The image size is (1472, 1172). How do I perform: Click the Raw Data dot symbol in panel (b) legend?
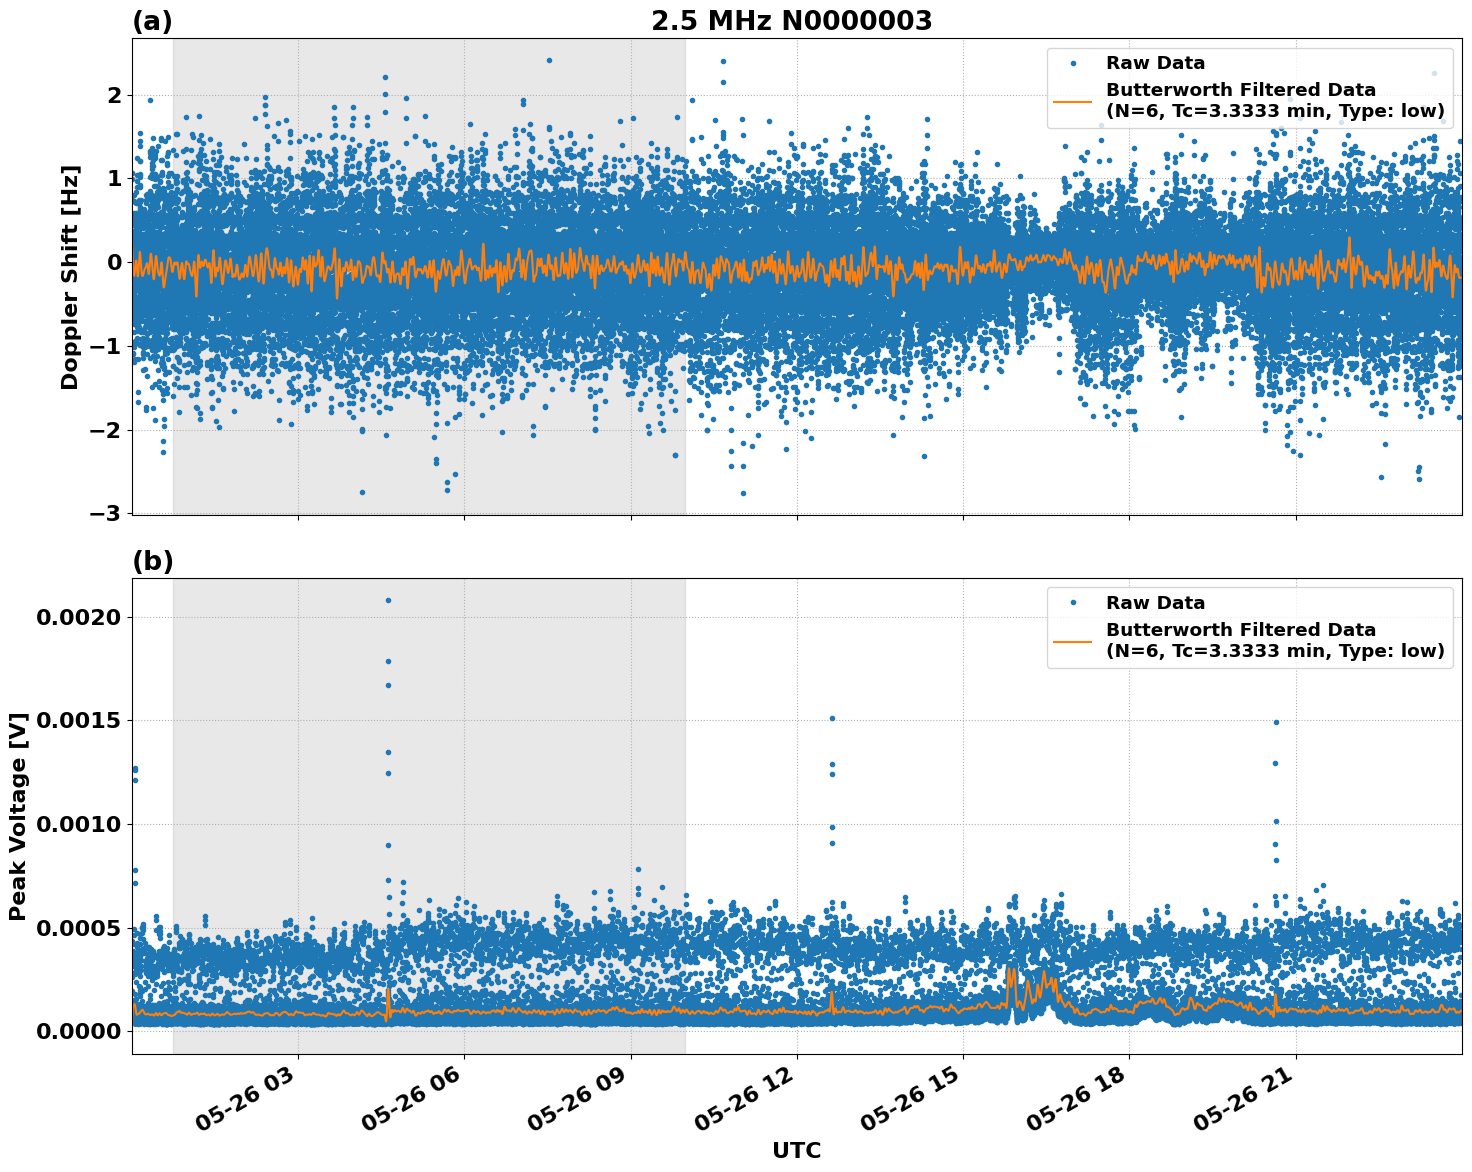tap(1073, 602)
